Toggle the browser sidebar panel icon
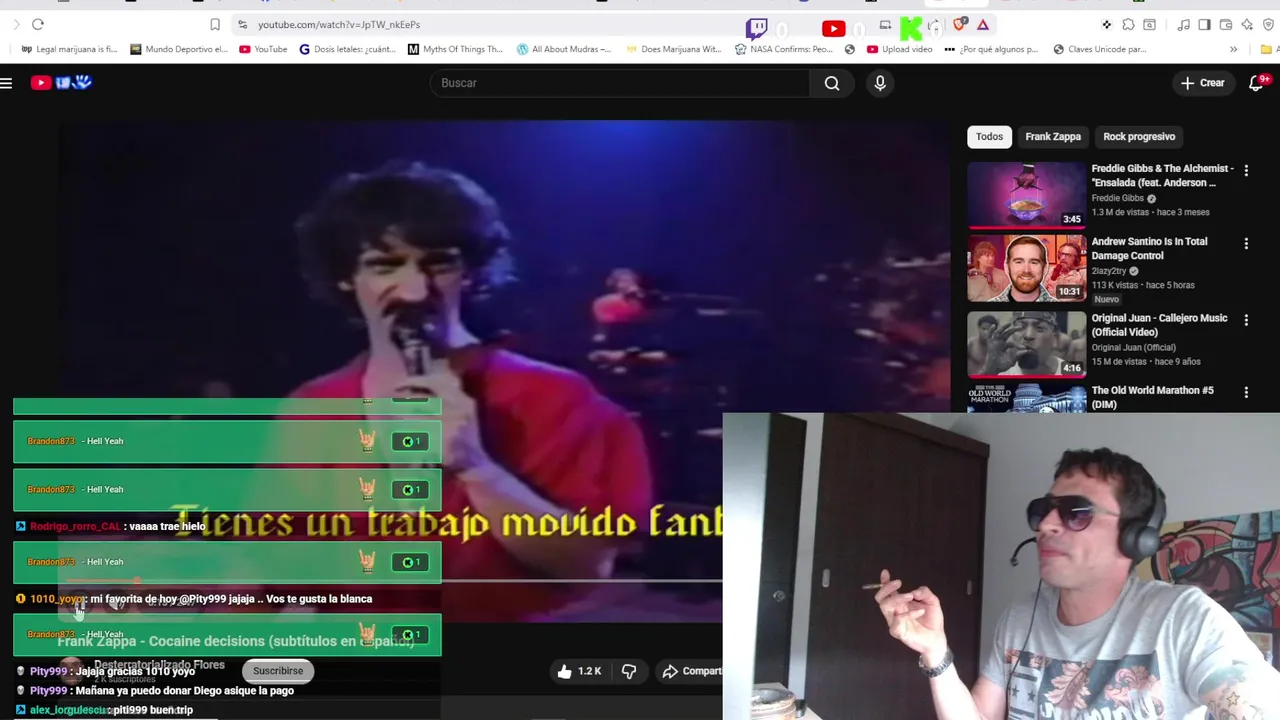The height and width of the screenshot is (720, 1280). [x=1204, y=25]
